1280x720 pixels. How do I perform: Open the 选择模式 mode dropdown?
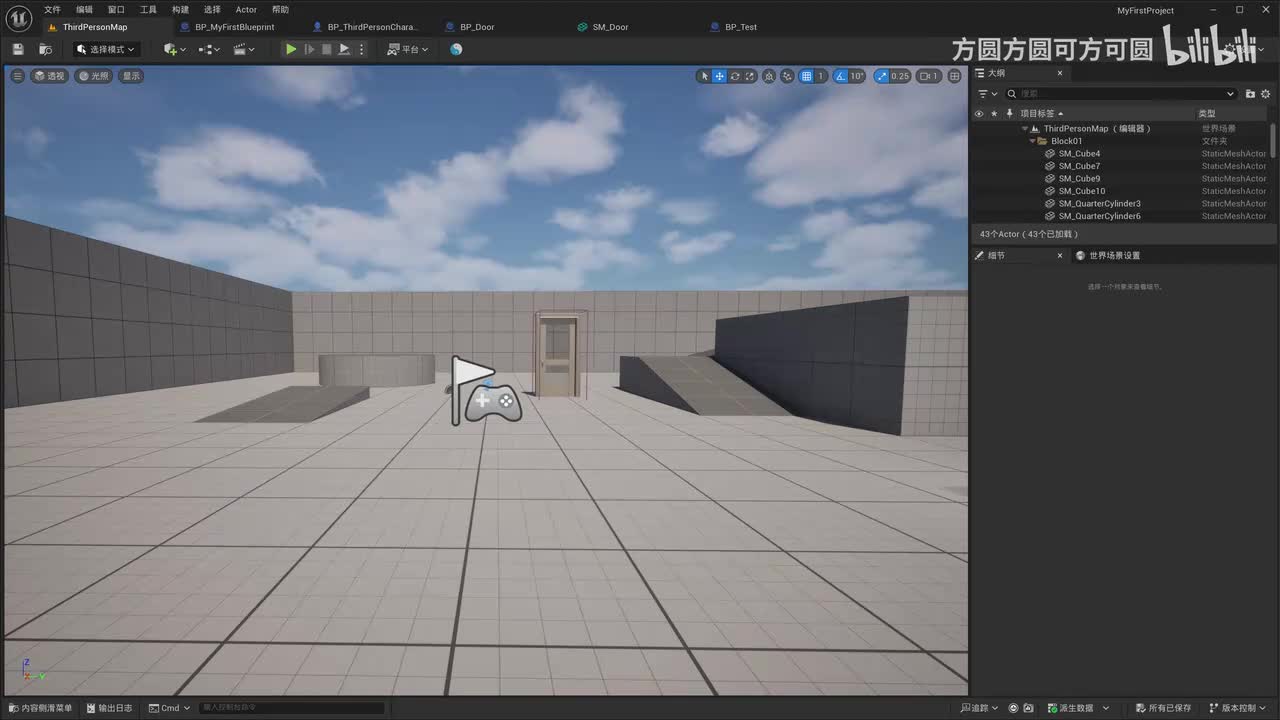106,49
